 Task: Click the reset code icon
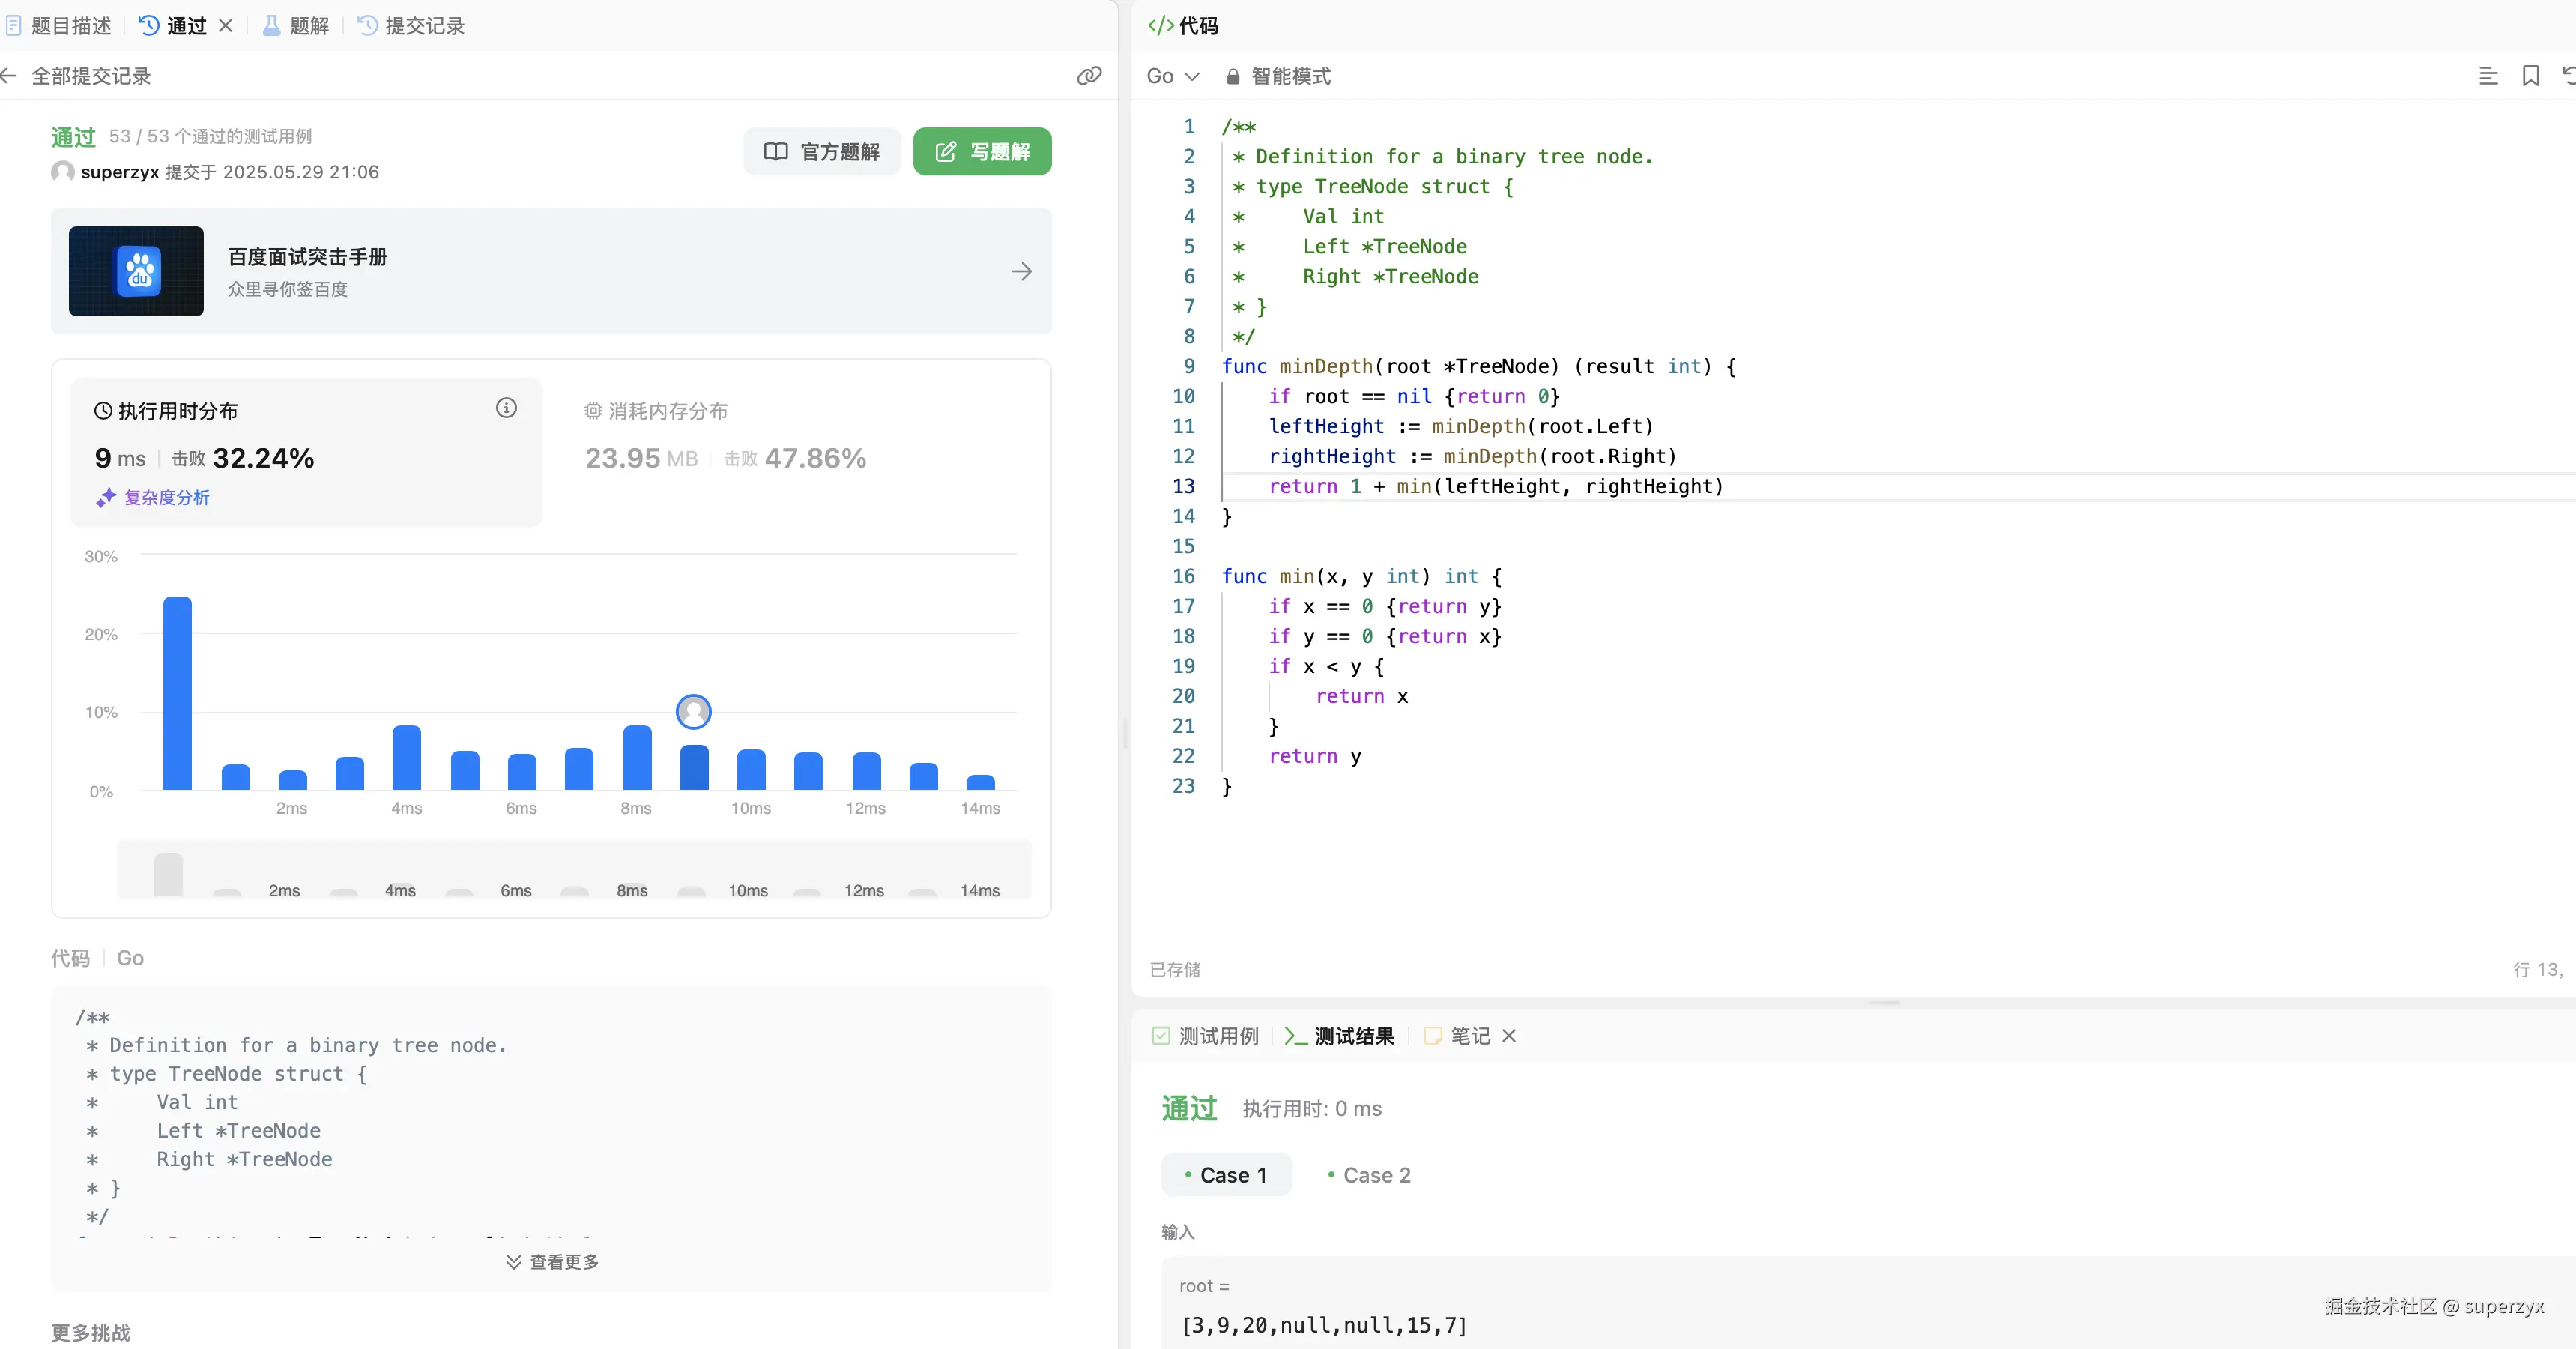[2568, 76]
